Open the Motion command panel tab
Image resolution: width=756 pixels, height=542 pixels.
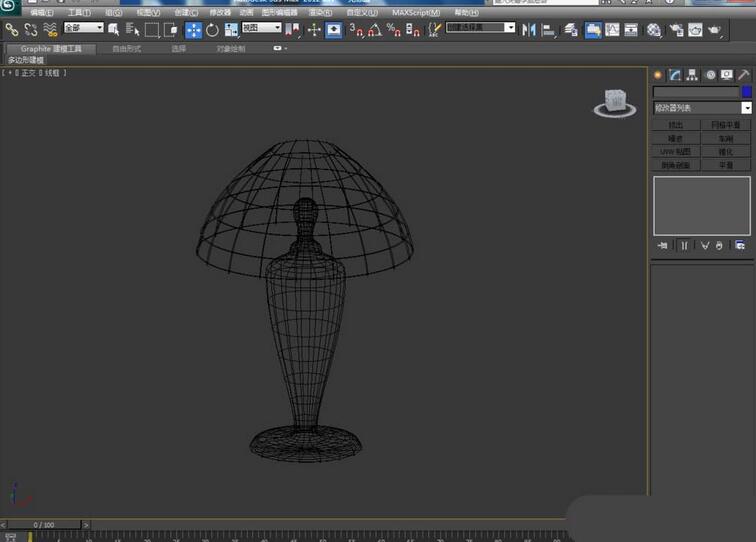click(710, 75)
